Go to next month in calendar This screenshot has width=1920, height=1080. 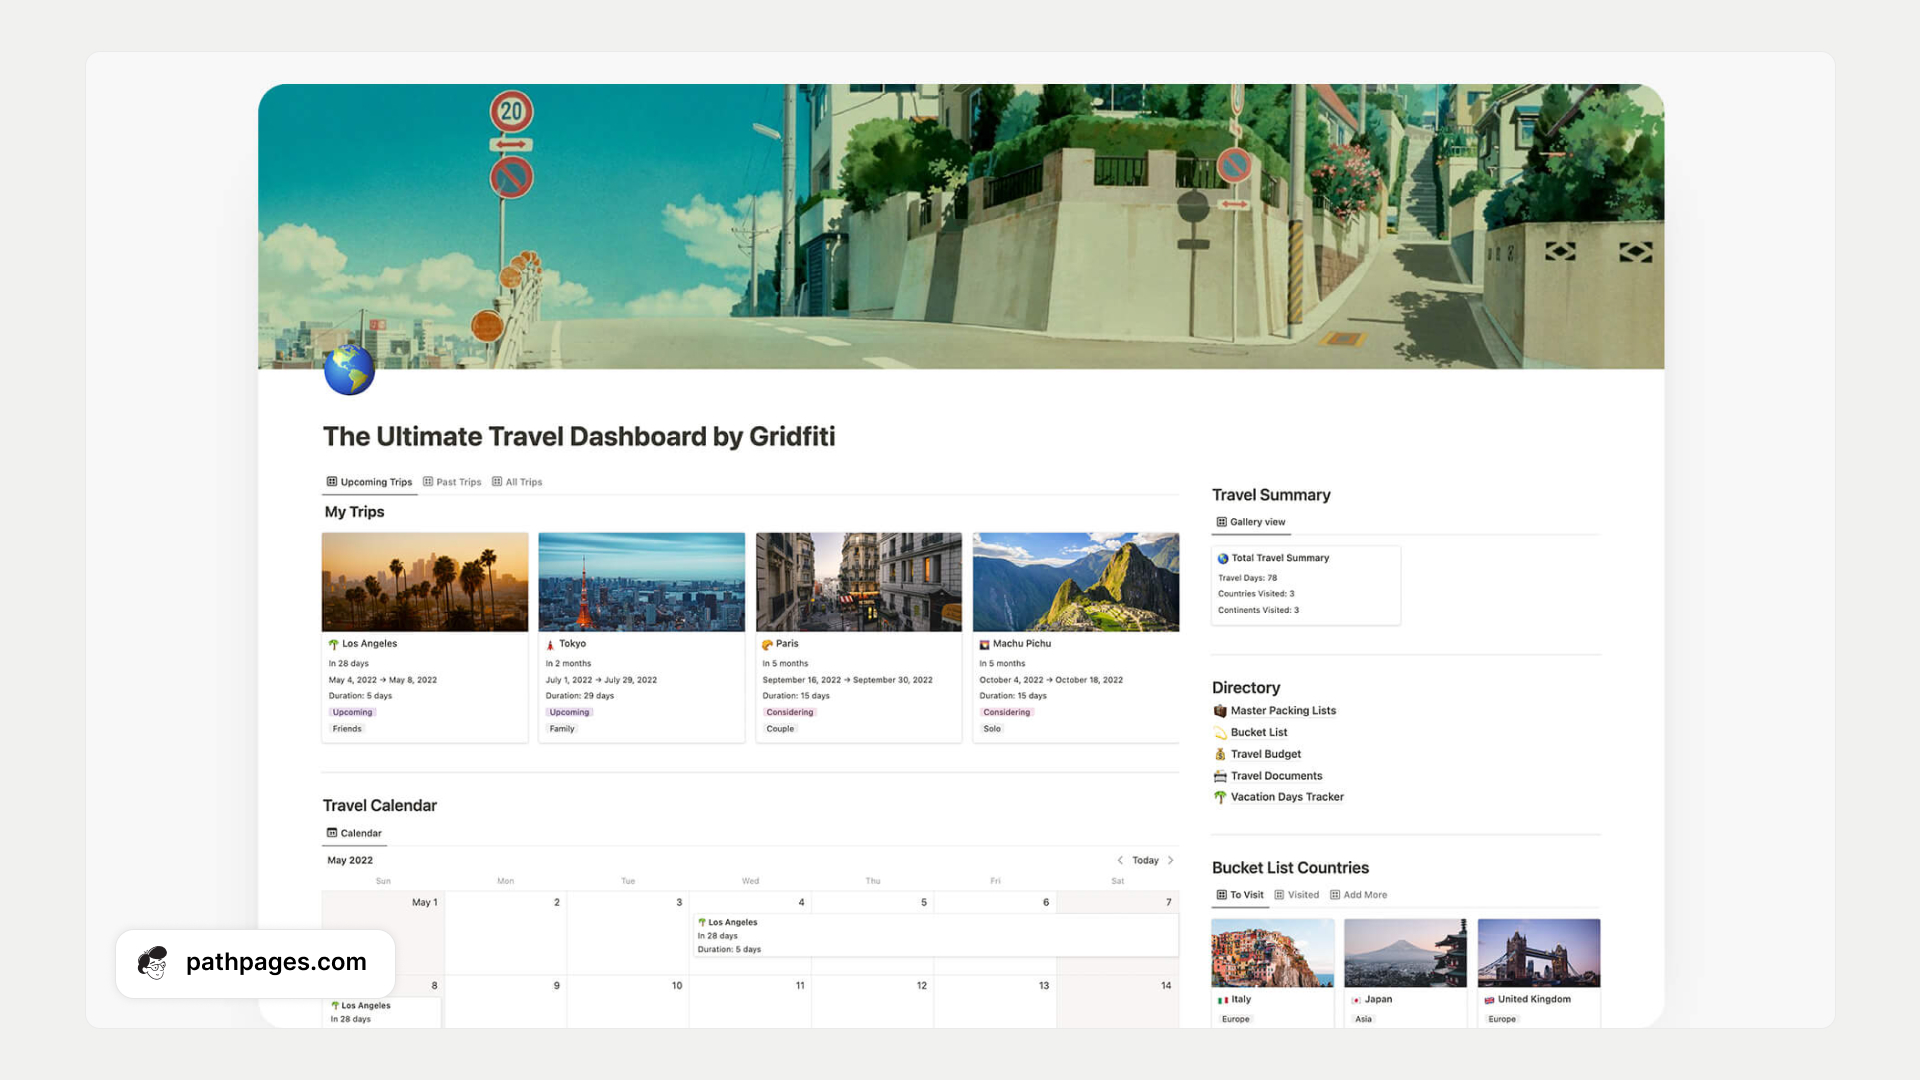(1170, 860)
